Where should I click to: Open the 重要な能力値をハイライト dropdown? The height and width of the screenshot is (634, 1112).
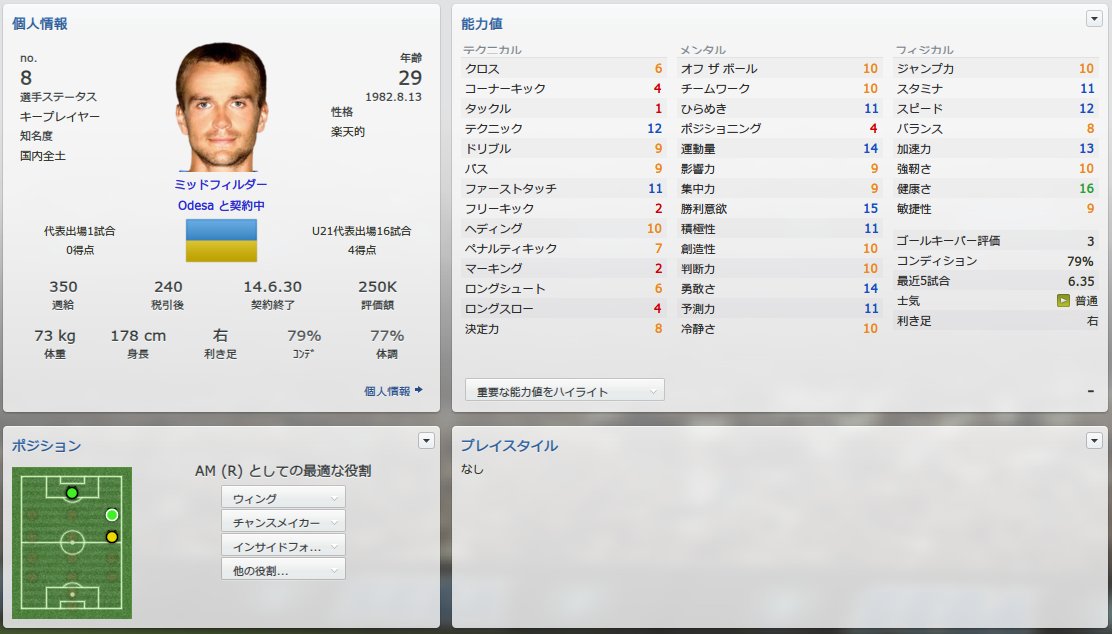pyautogui.click(x=565, y=391)
